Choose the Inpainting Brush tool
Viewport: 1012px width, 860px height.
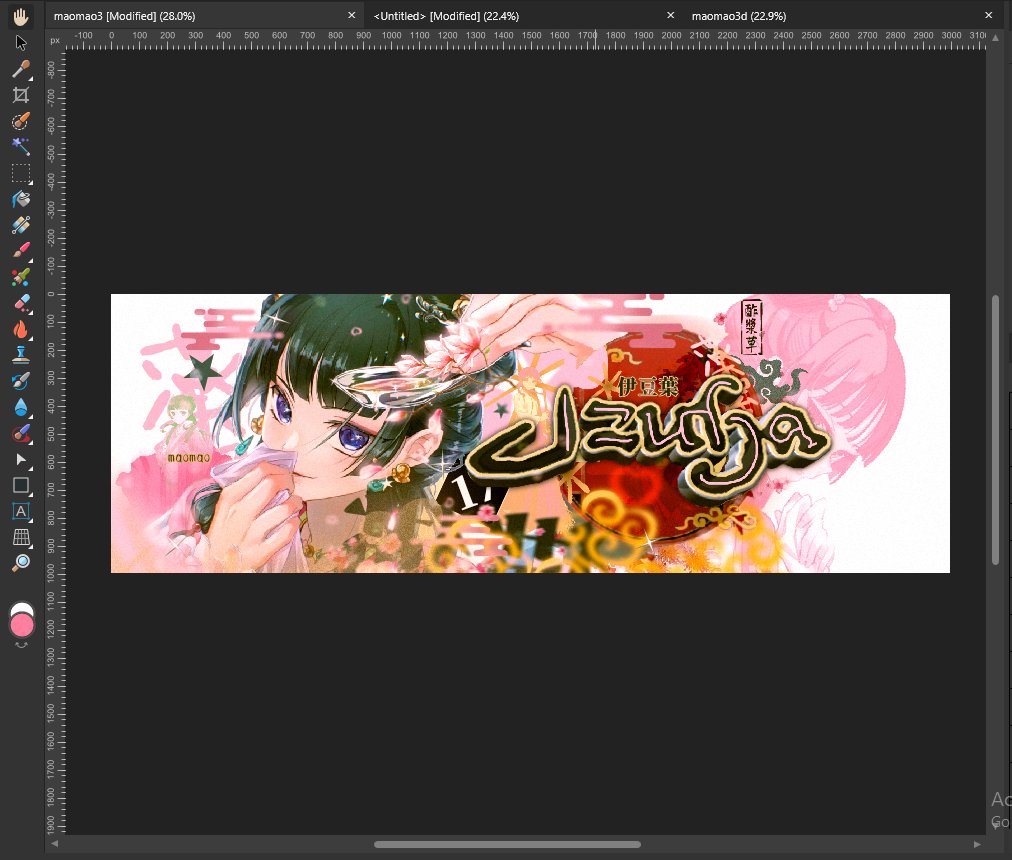point(21,433)
